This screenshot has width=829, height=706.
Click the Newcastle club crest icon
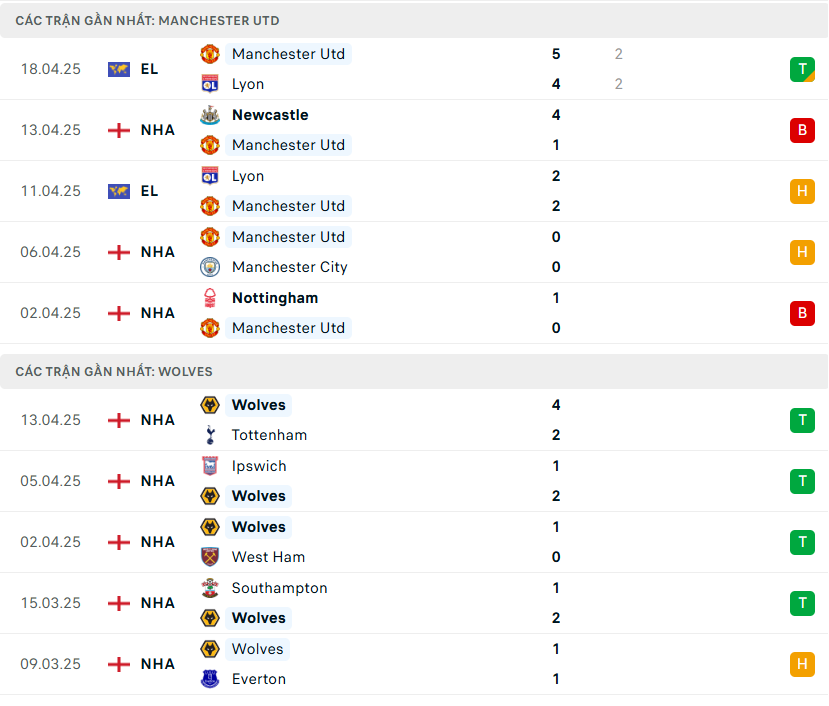click(x=210, y=115)
